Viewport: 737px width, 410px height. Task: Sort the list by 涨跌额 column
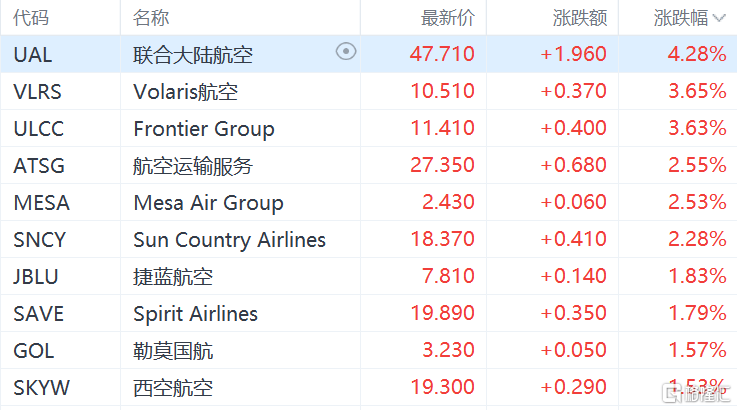coord(579,18)
